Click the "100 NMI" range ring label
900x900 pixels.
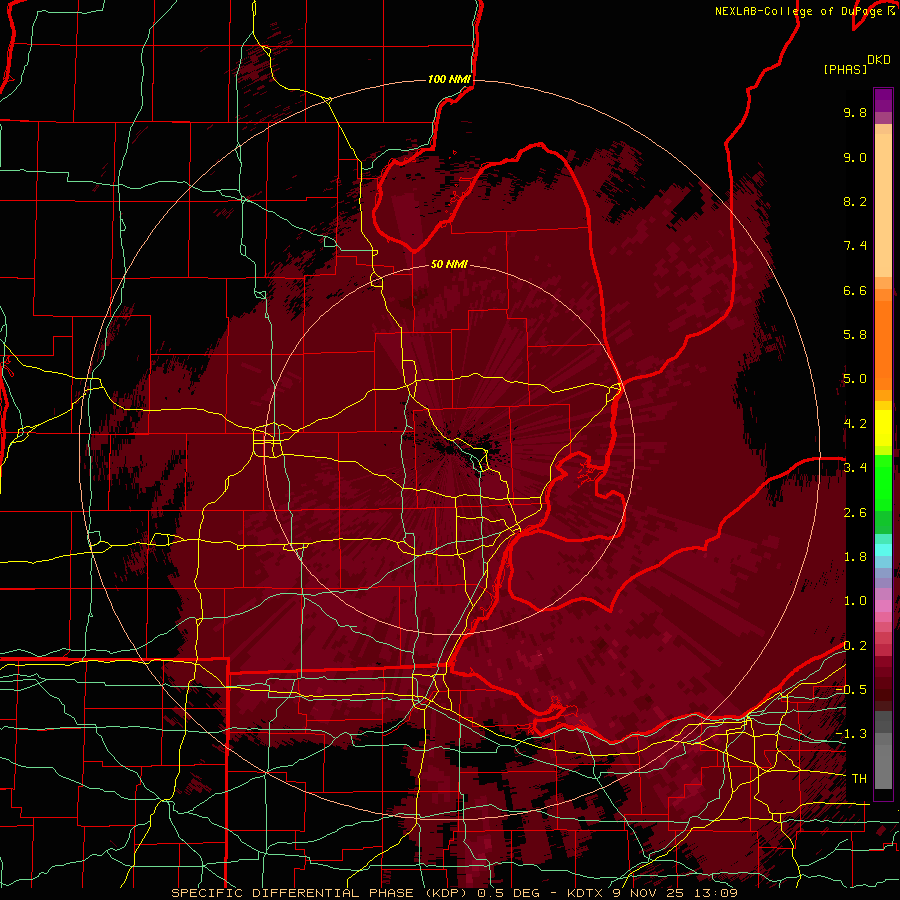(x=449, y=79)
